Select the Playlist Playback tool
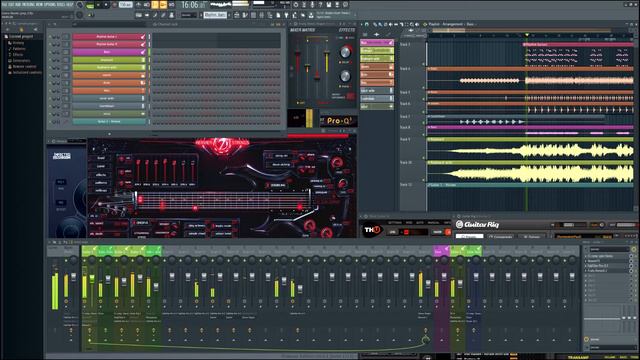Screen dimensions: 640x360 click(x=417, y=24)
